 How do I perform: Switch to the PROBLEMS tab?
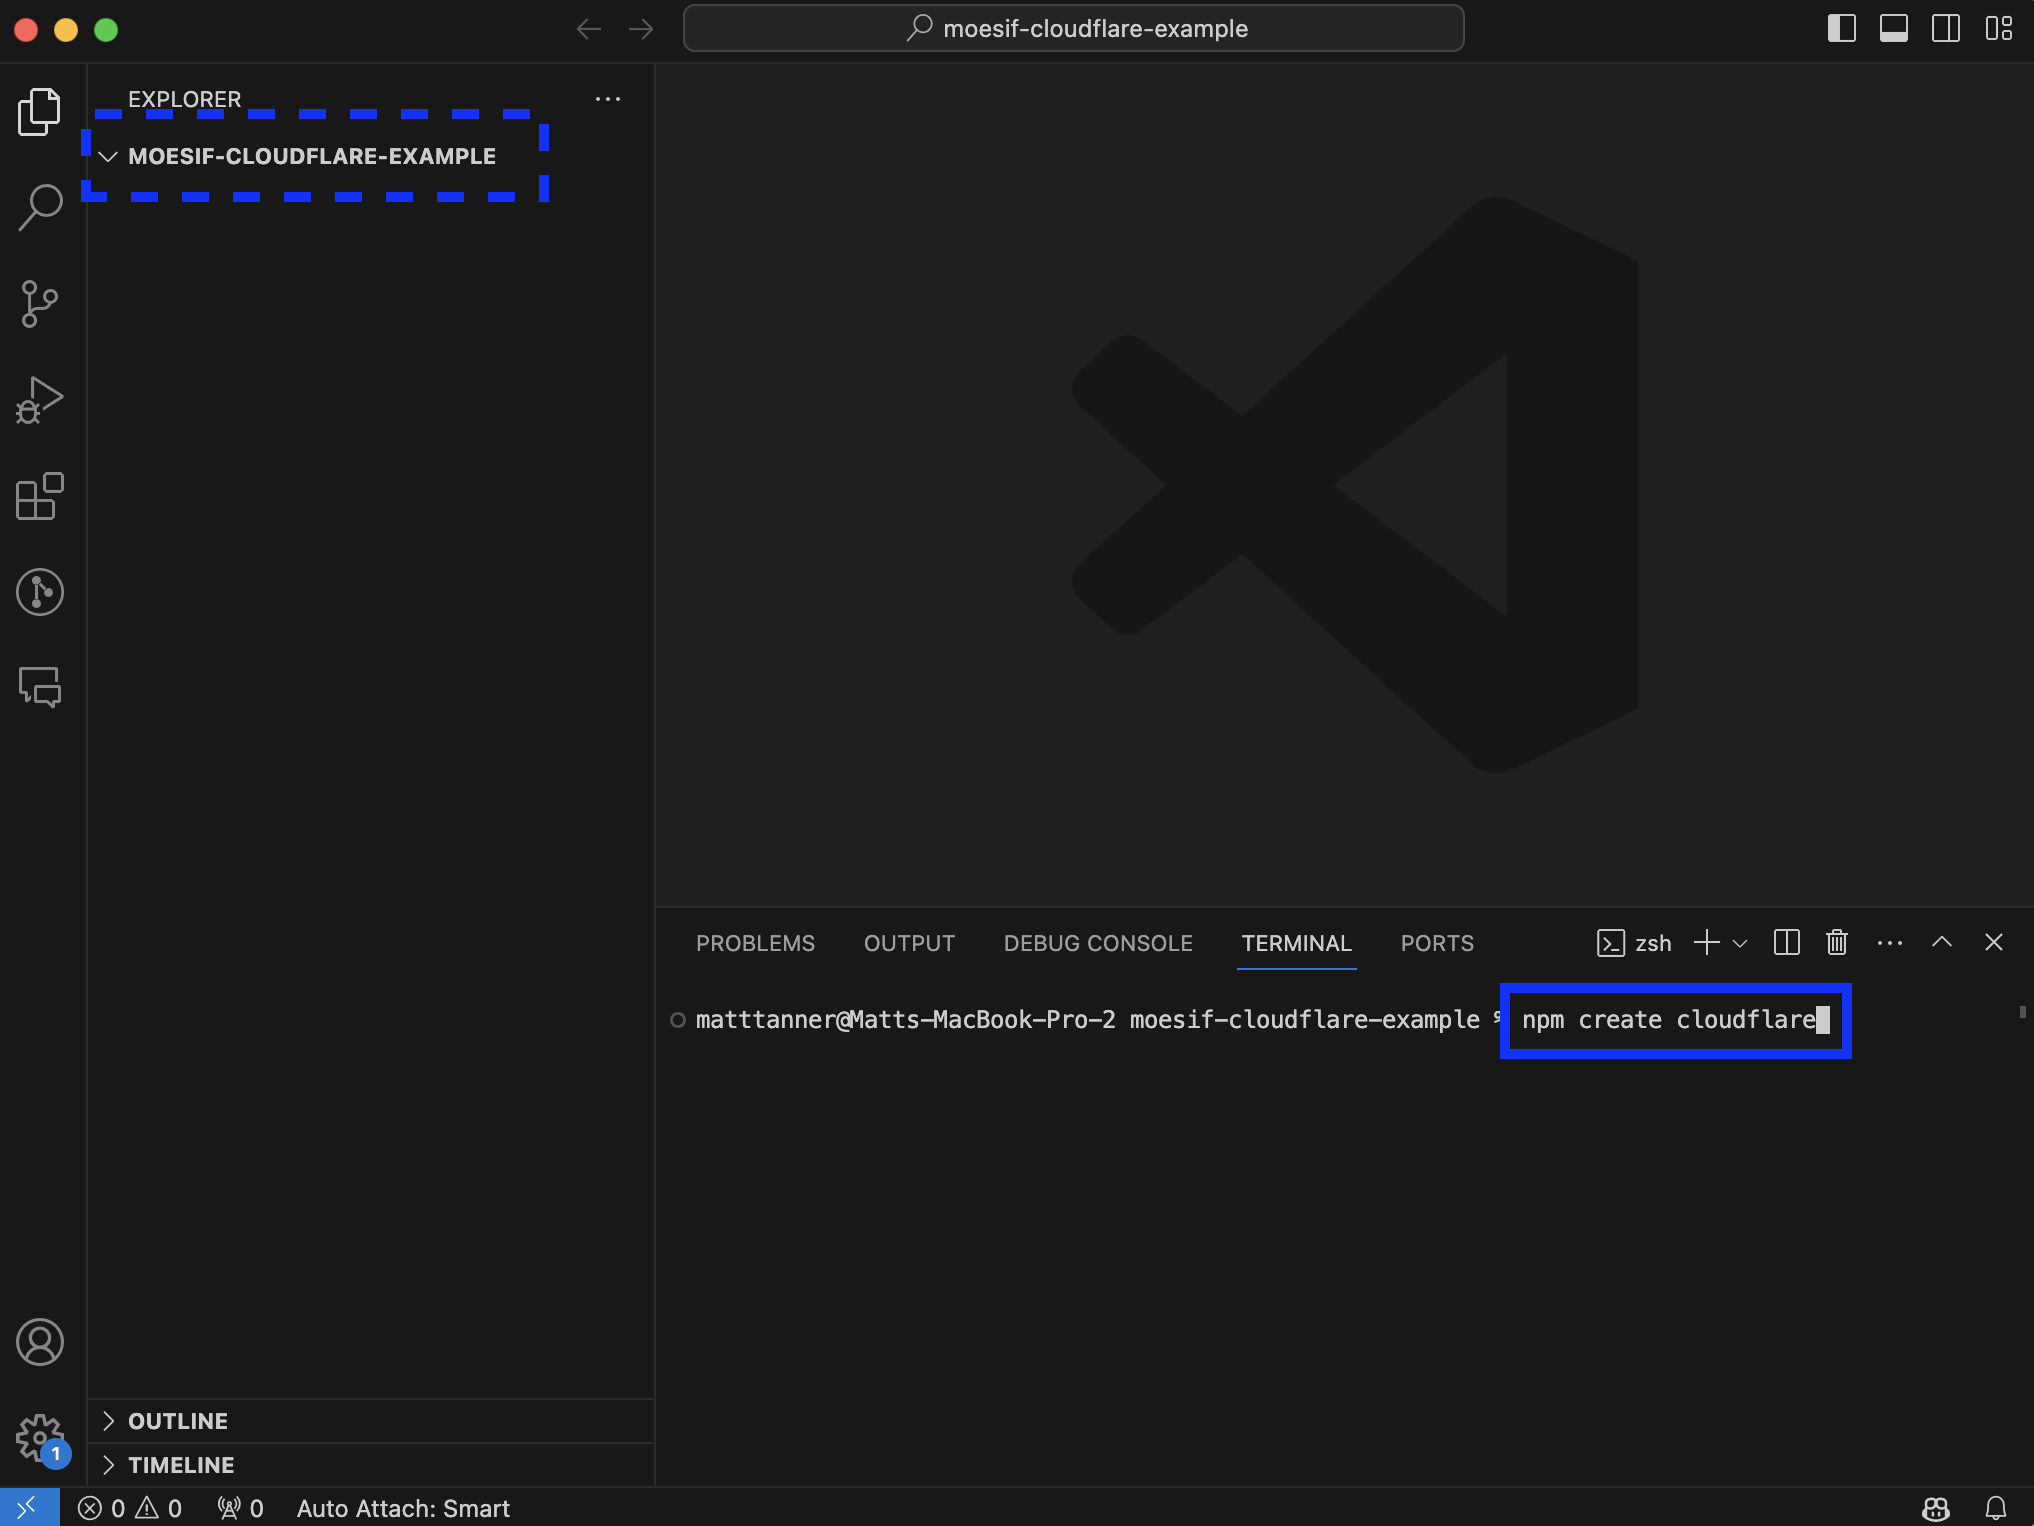pyautogui.click(x=755, y=943)
